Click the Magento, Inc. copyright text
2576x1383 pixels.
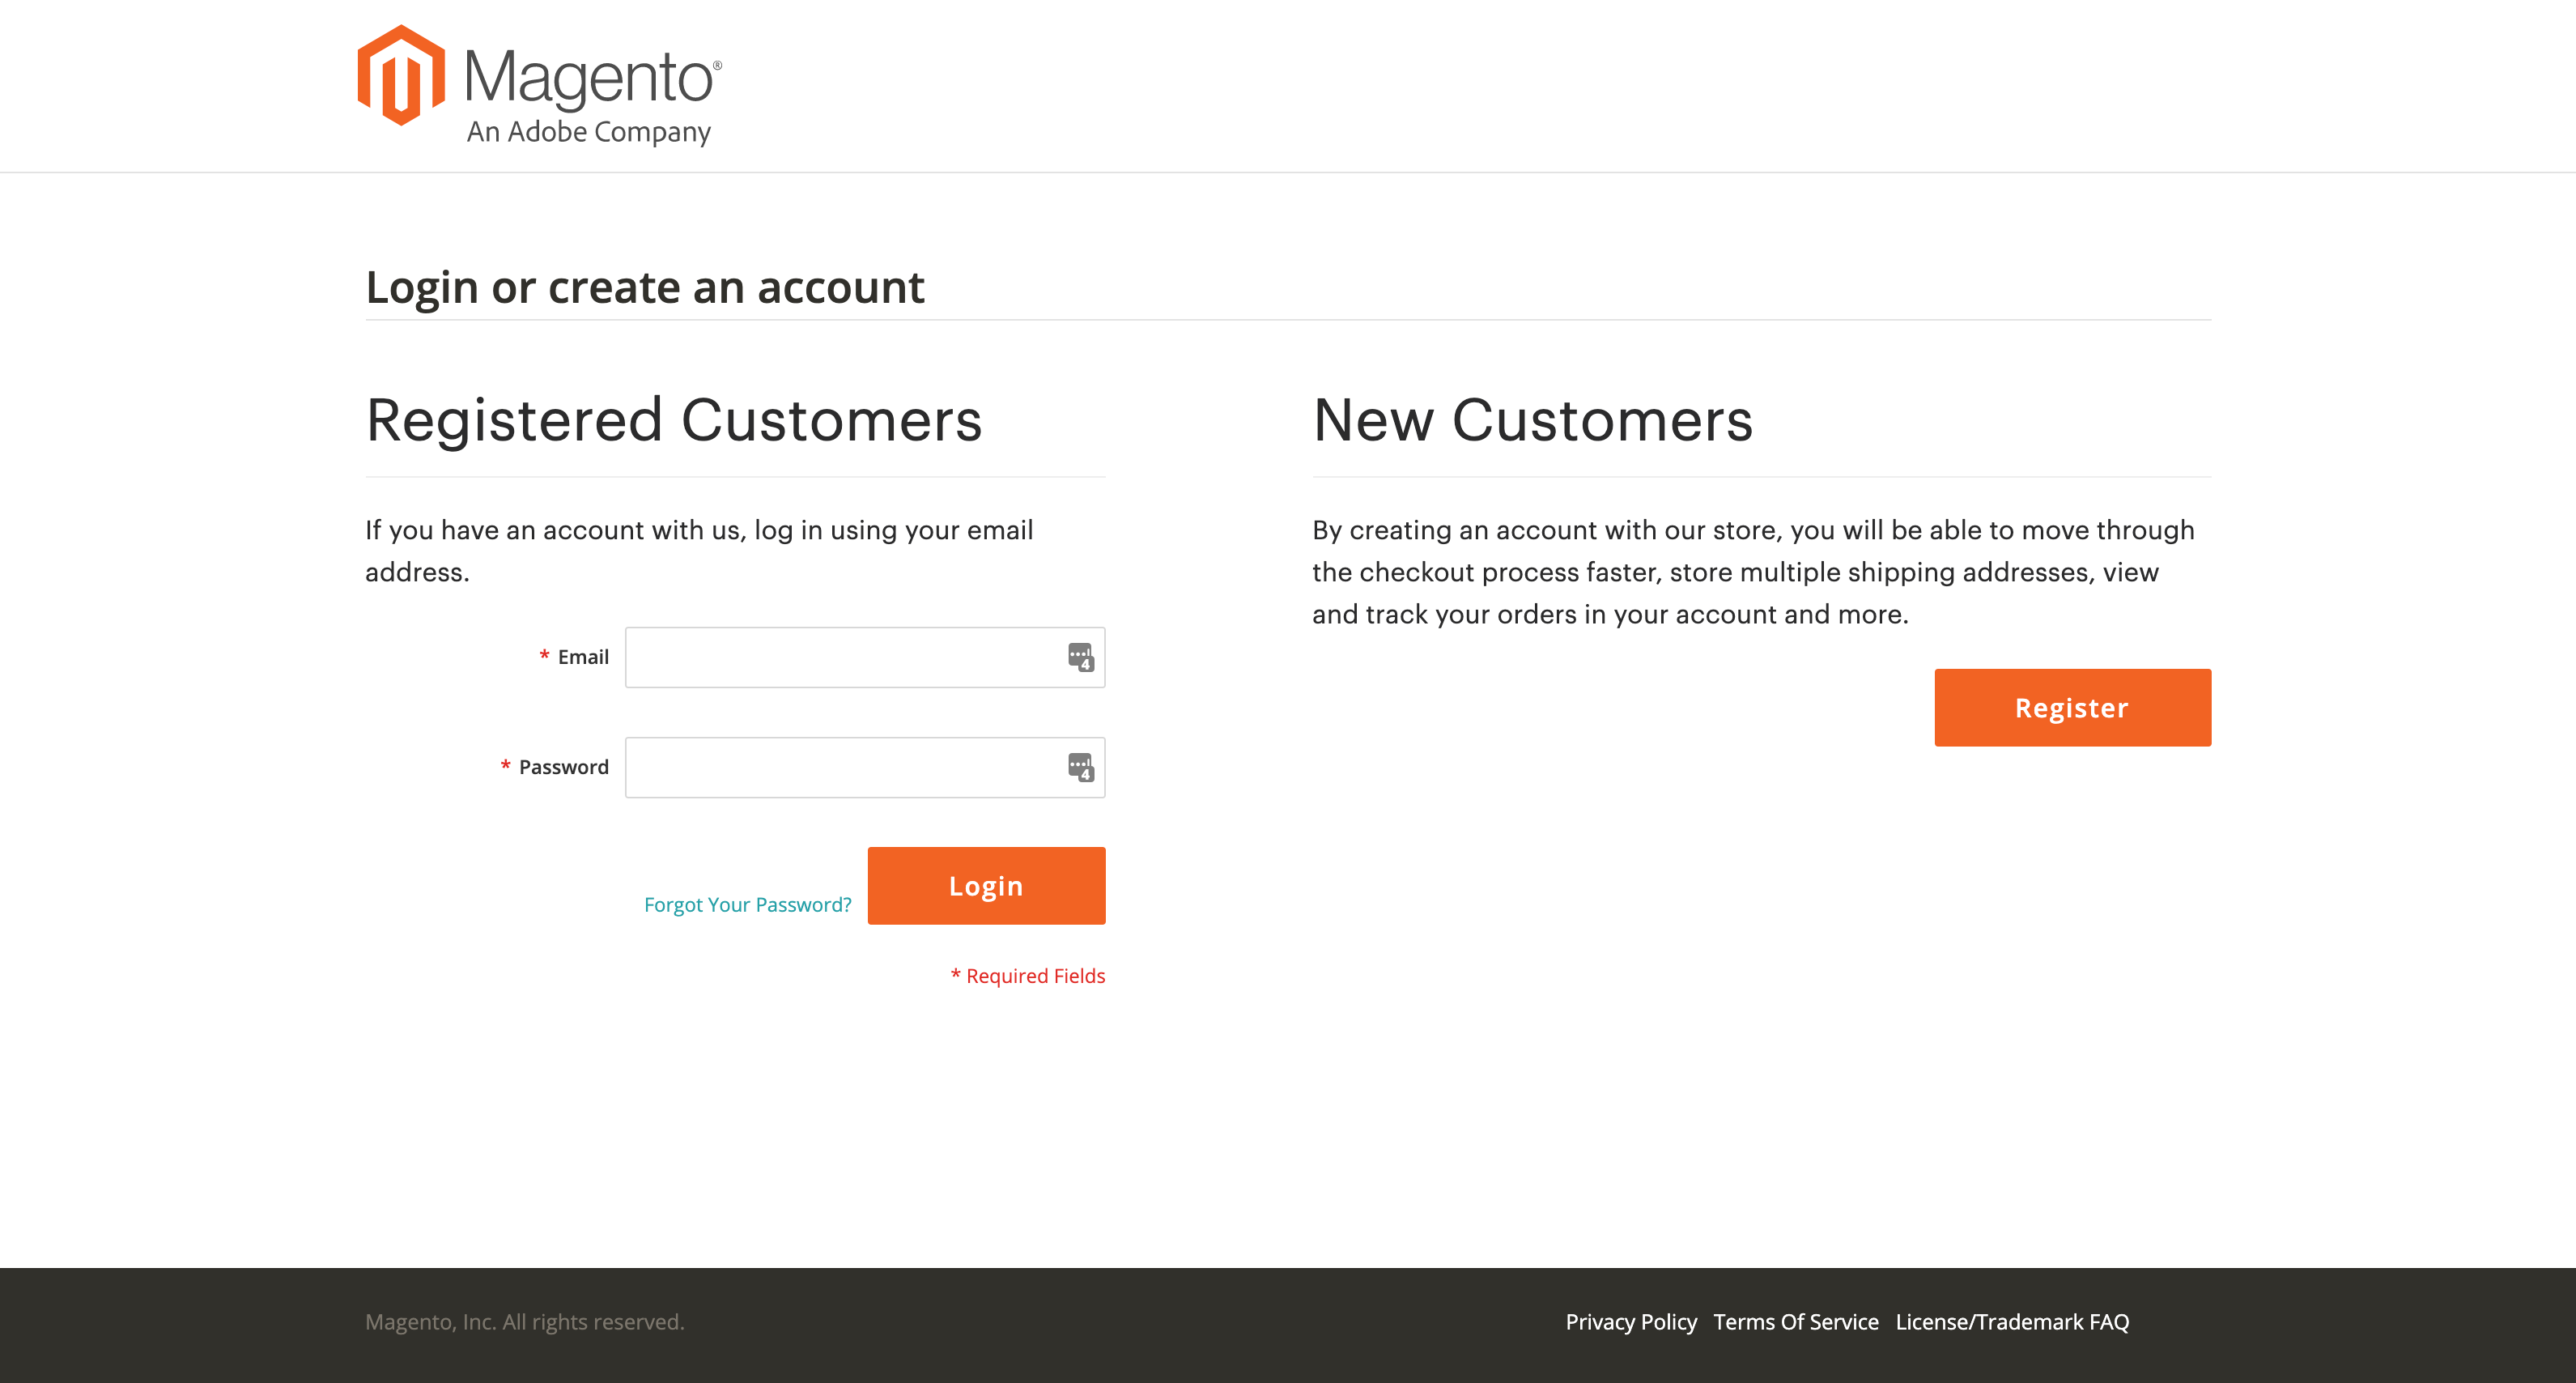(x=525, y=1322)
